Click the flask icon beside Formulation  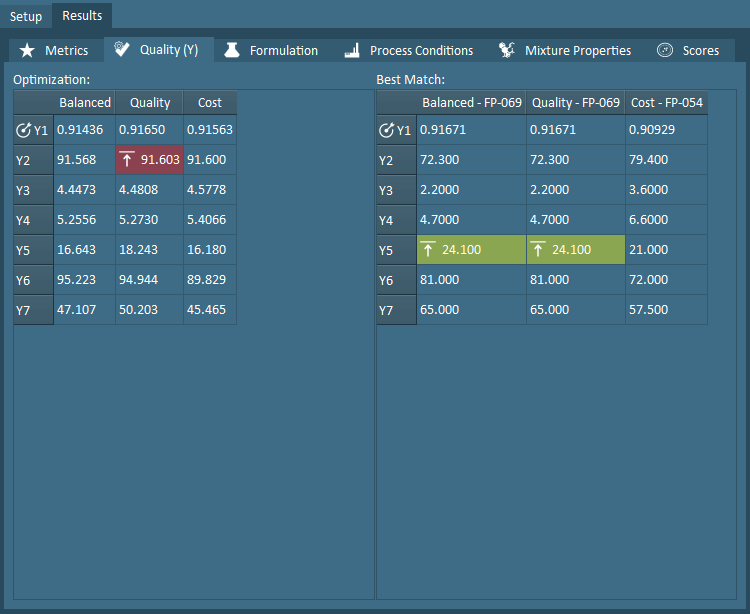pyautogui.click(x=232, y=50)
